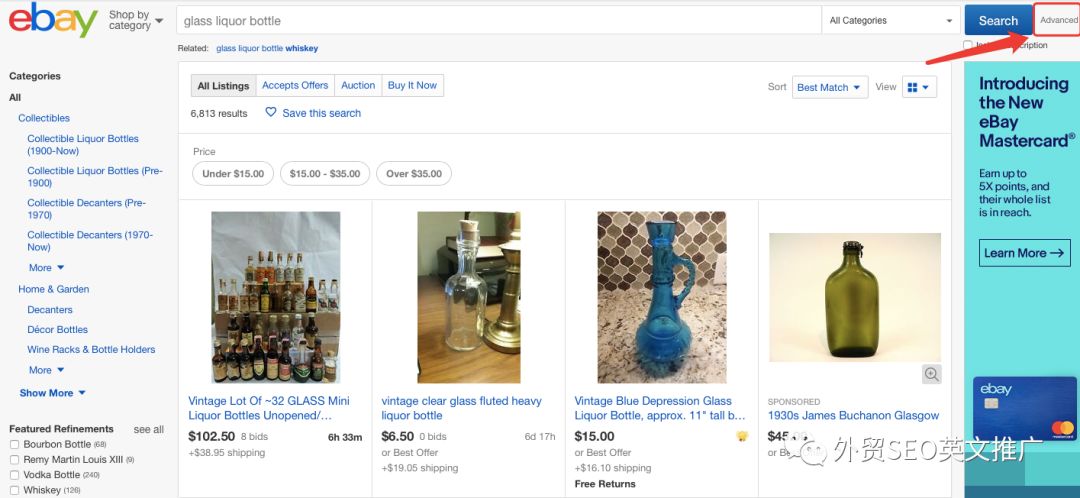Open the Shop by category menu

pos(135,21)
